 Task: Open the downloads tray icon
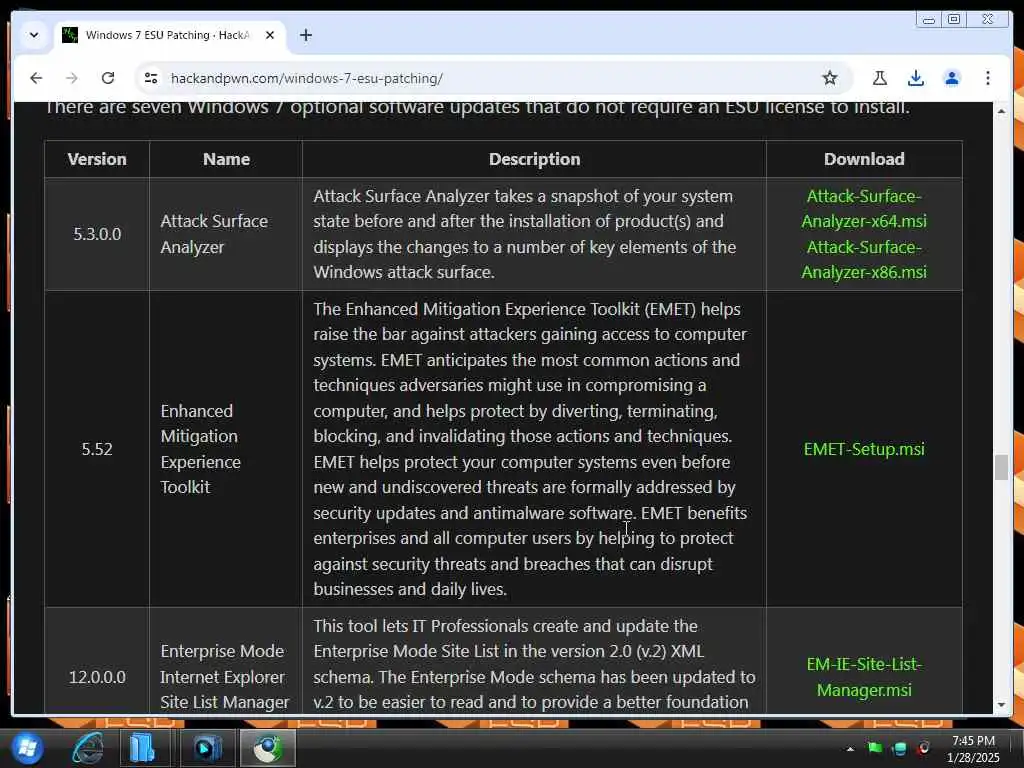coord(916,78)
